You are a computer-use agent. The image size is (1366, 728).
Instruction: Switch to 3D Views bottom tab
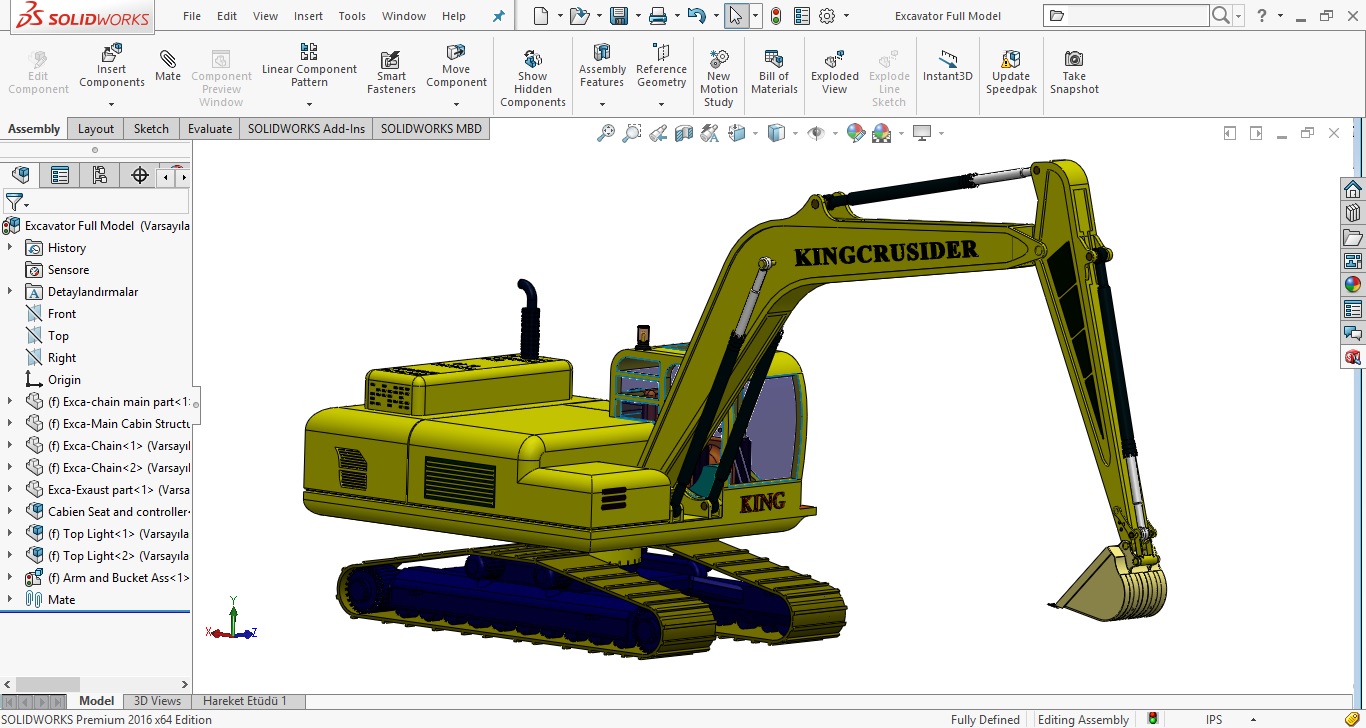coord(157,701)
